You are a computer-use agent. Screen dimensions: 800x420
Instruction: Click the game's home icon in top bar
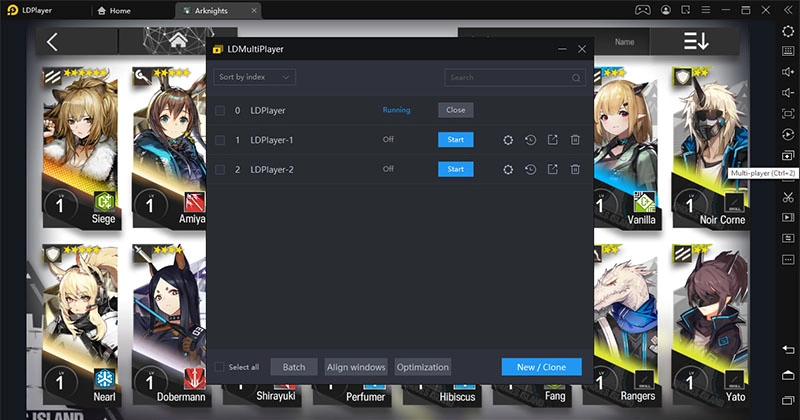point(178,40)
